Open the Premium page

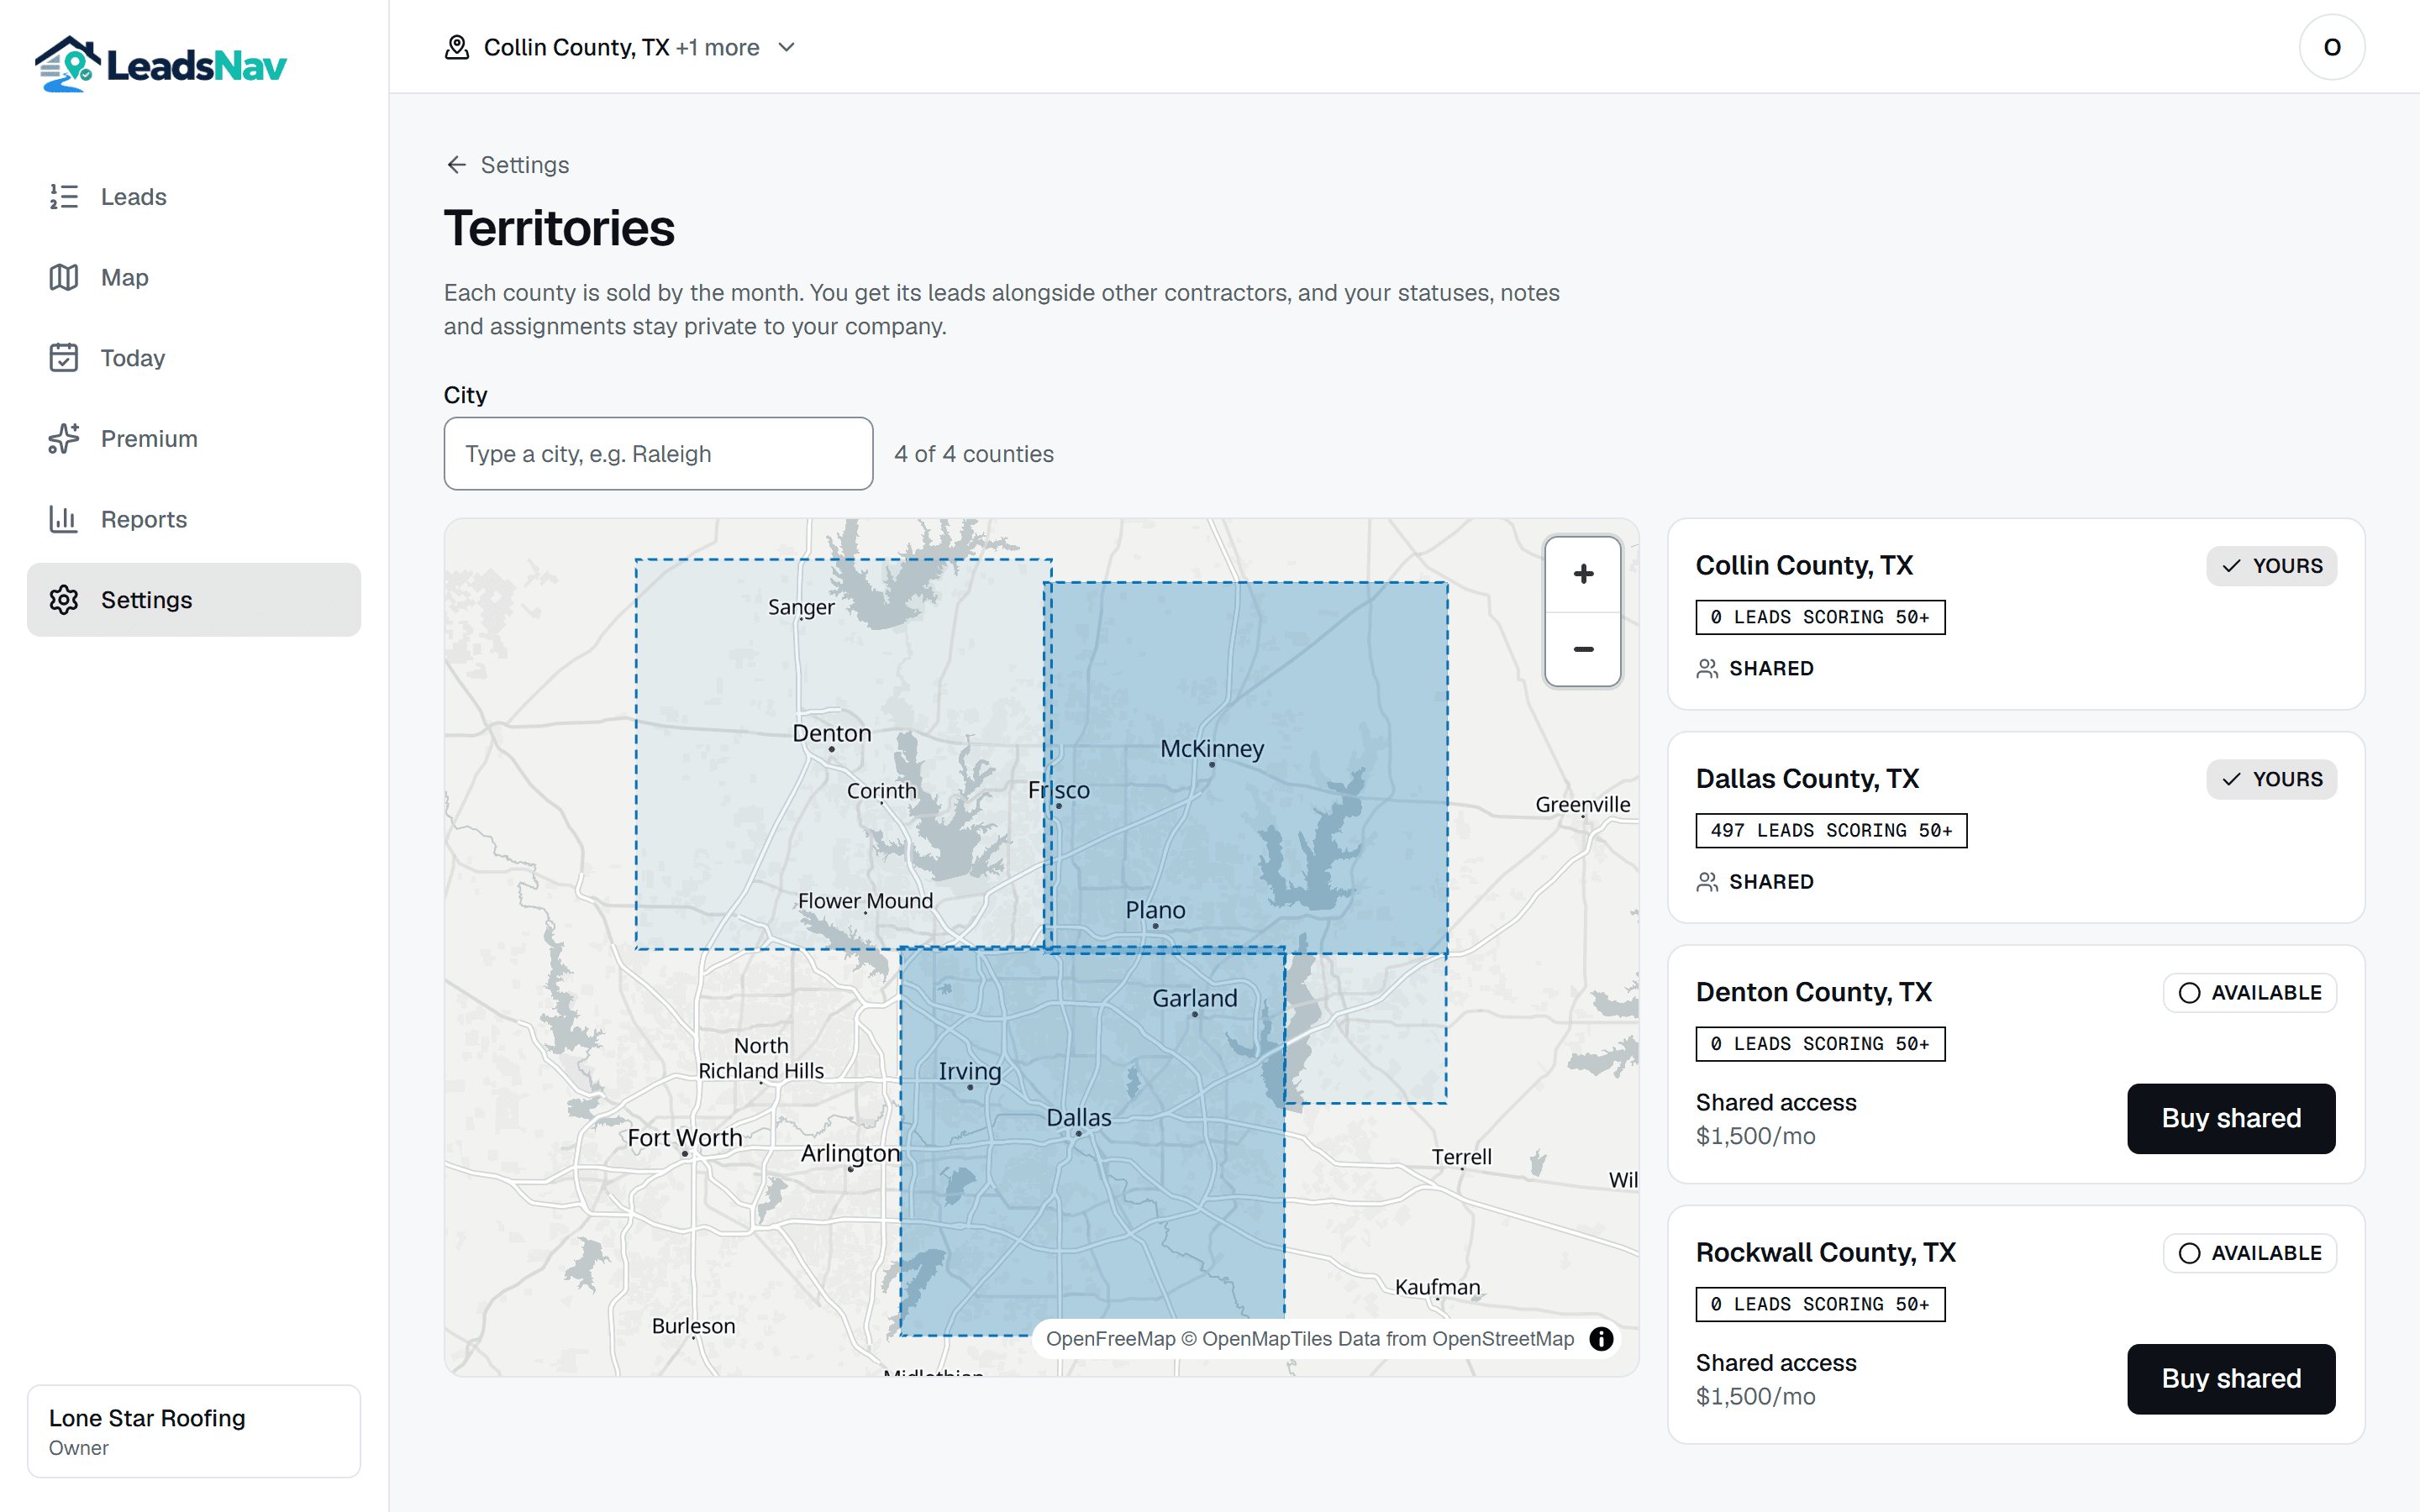pyautogui.click(x=194, y=438)
